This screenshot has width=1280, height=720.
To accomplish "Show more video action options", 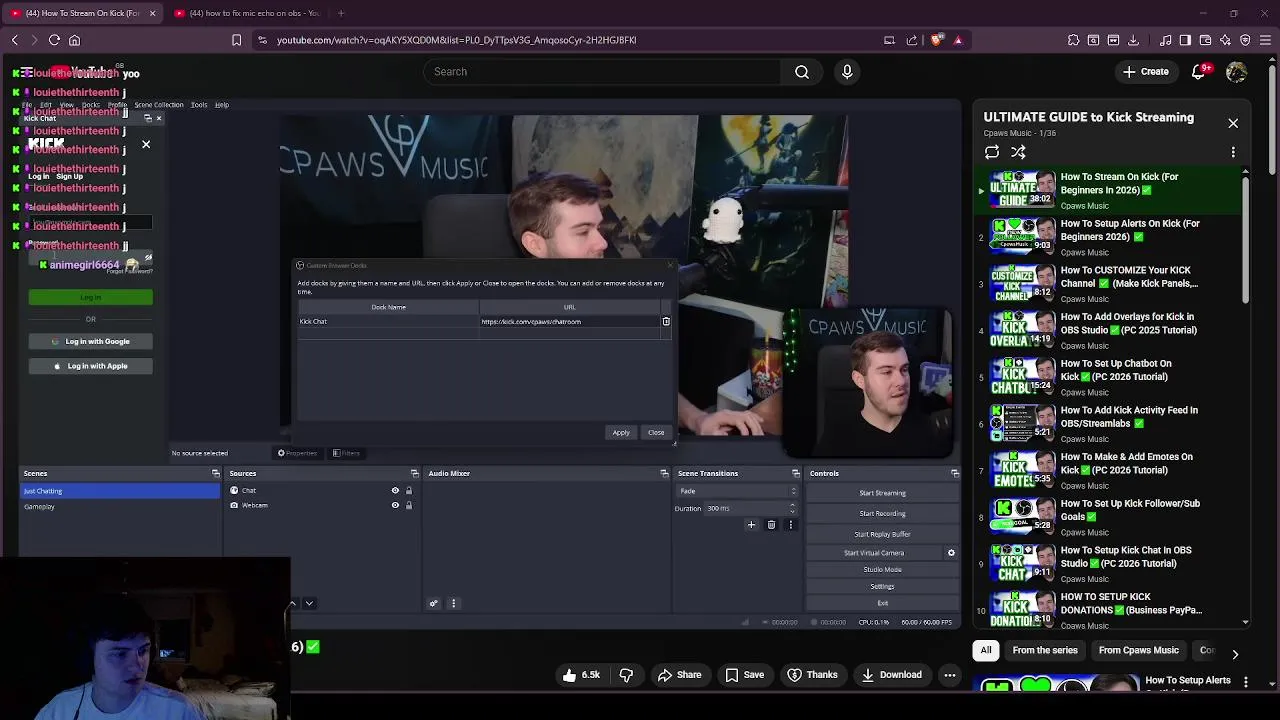I will coord(950,675).
